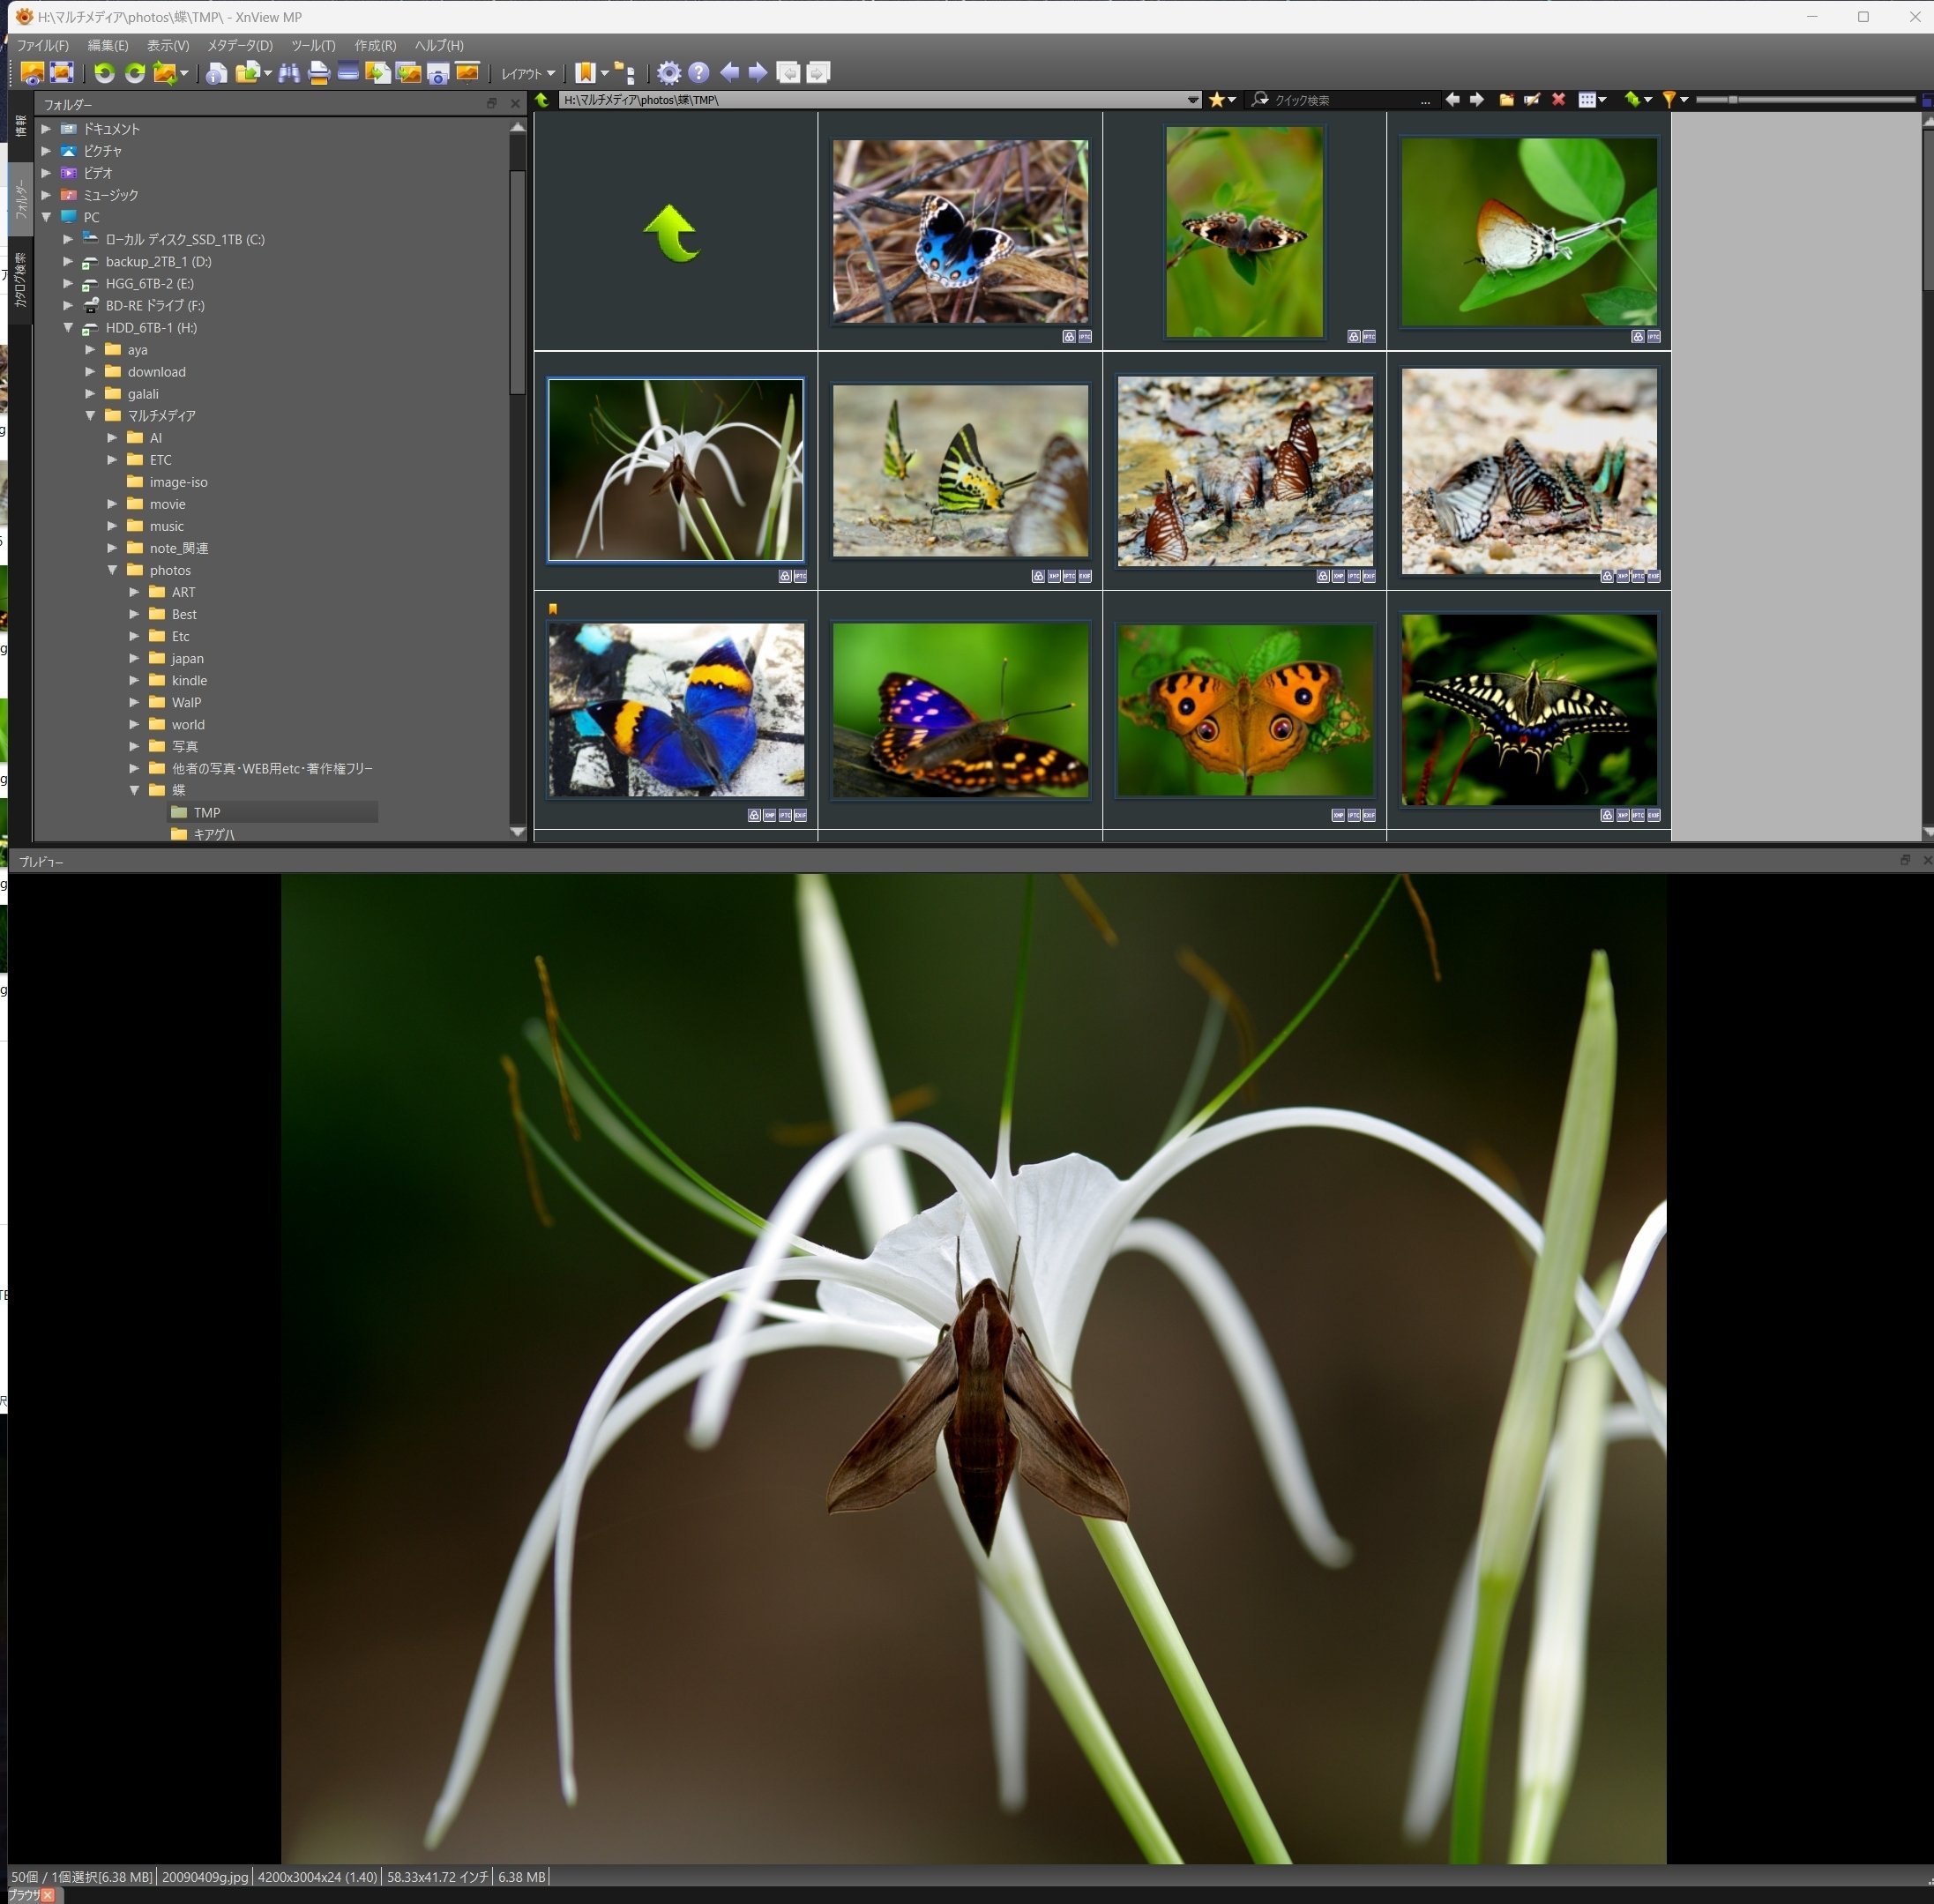Select the TMP folder in the sidebar
This screenshot has width=1934, height=1904.
pyautogui.click(x=206, y=812)
